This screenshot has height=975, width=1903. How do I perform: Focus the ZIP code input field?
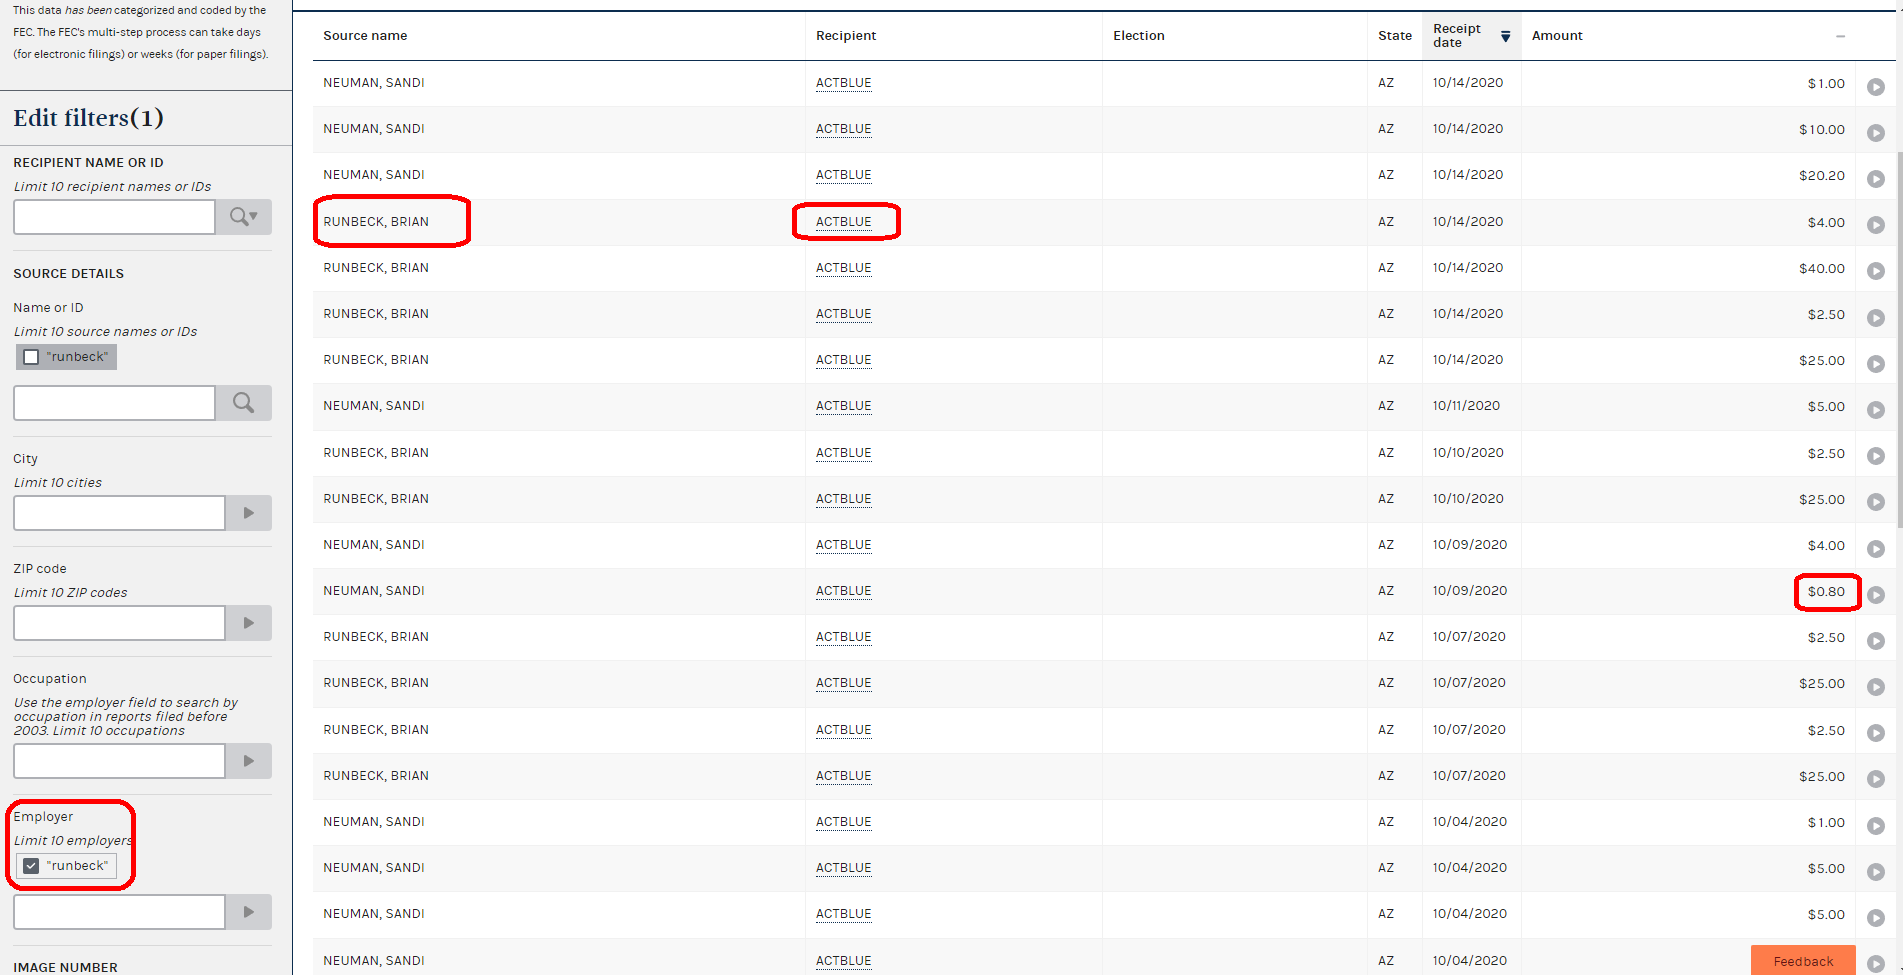coord(119,623)
